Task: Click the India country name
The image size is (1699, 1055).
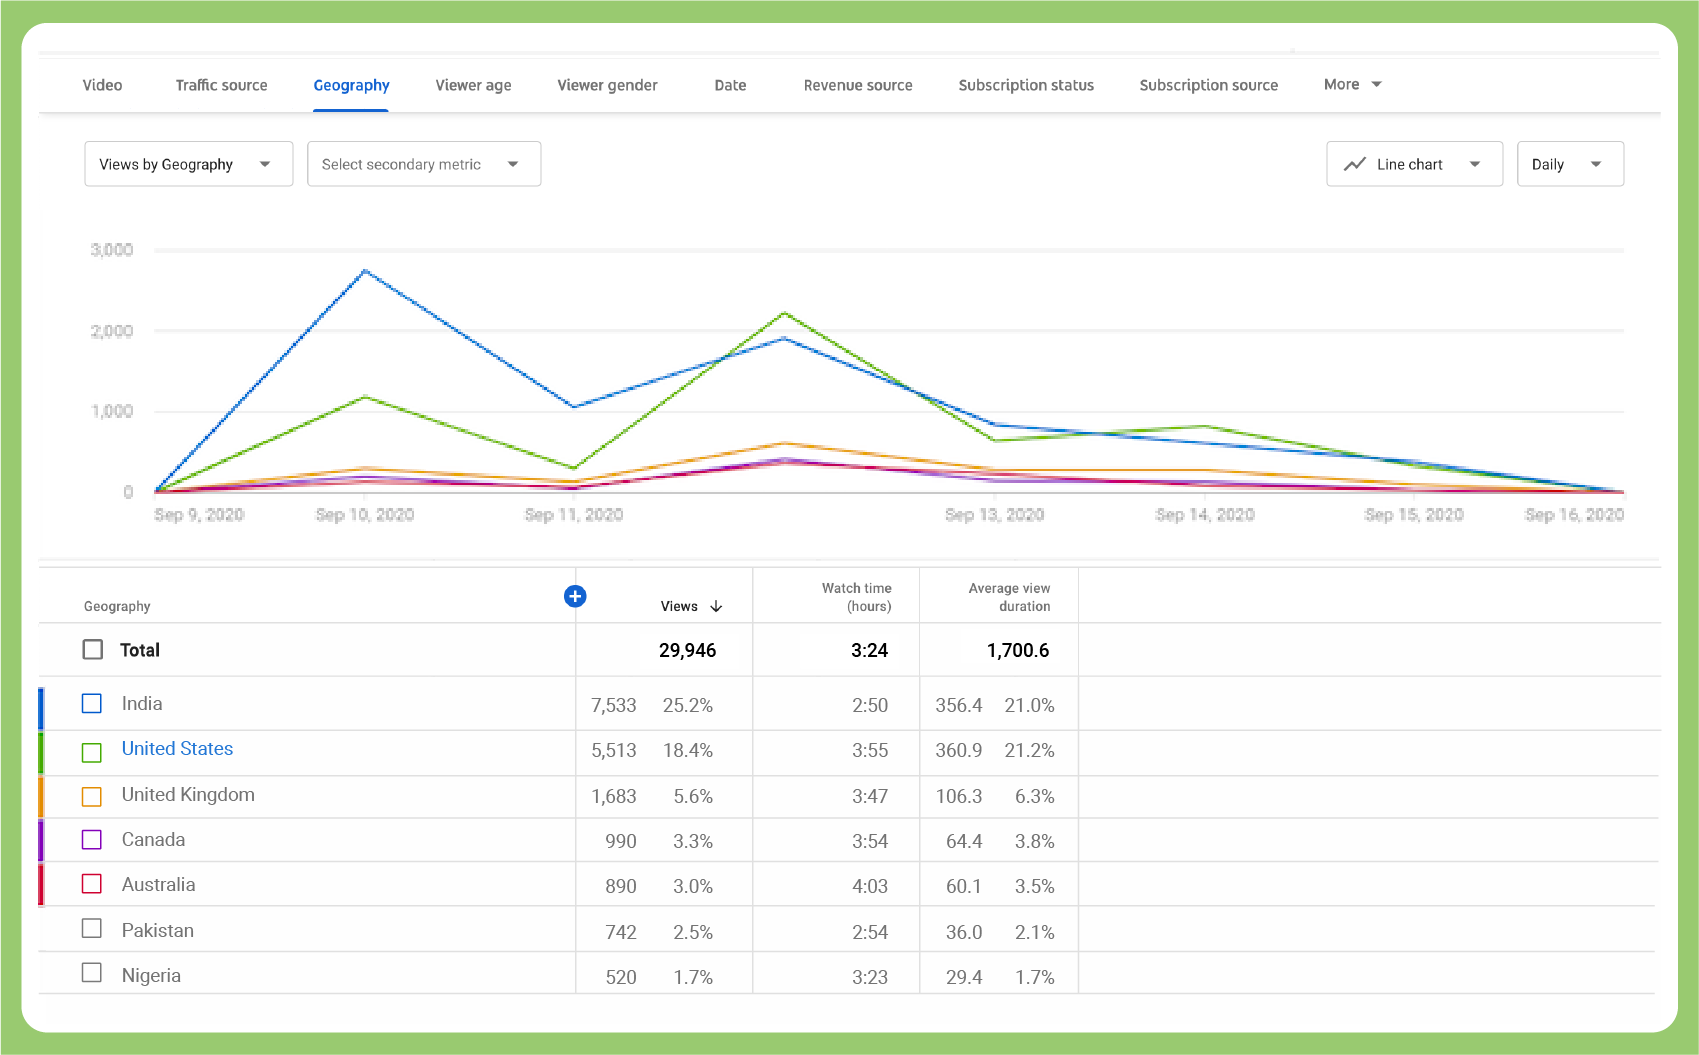Action: (x=142, y=704)
